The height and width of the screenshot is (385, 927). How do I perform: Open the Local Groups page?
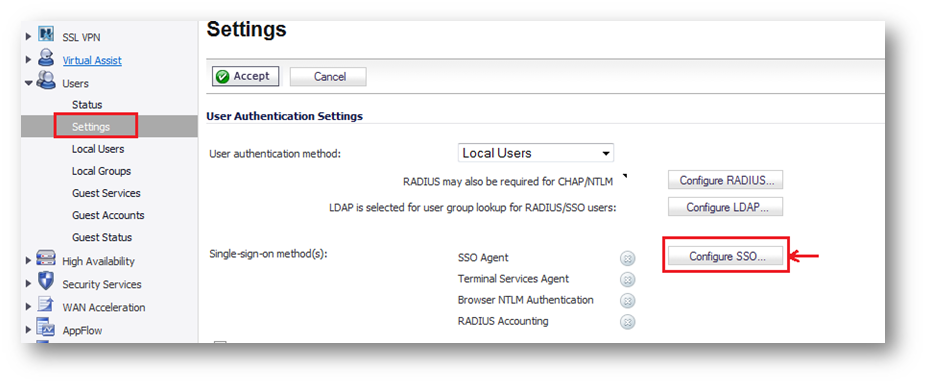point(101,171)
